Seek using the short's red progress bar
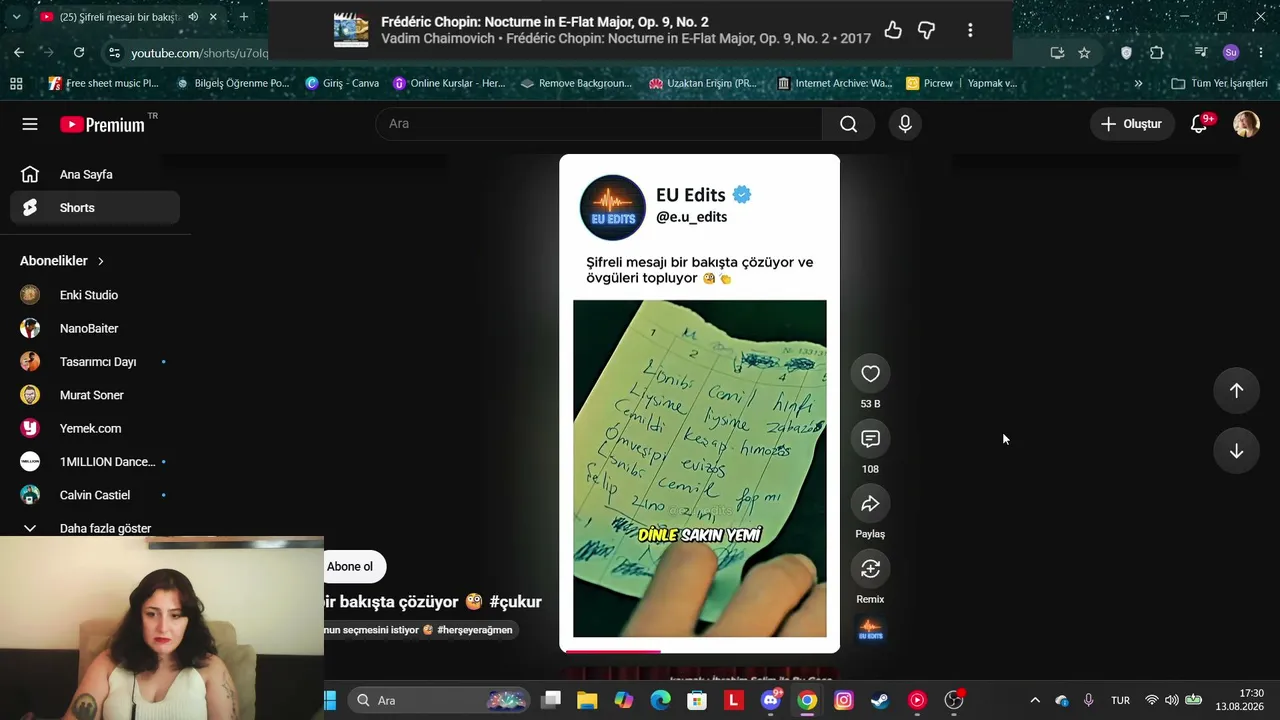The image size is (1280, 720). coord(700,651)
